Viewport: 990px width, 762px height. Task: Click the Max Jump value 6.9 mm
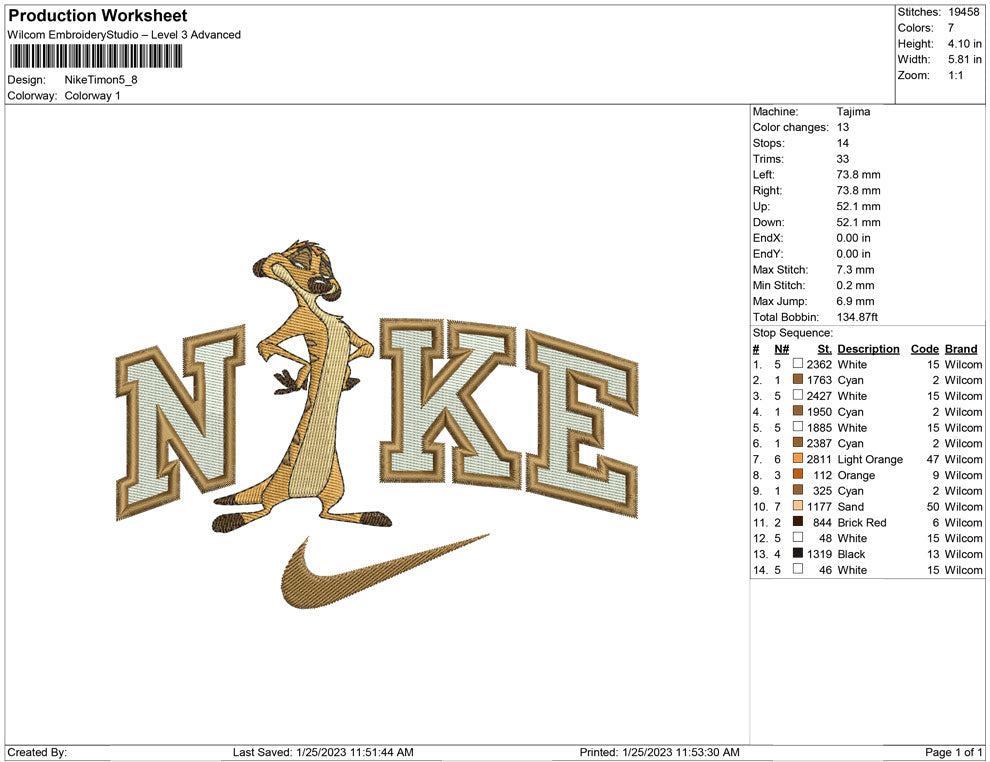click(x=856, y=301)
